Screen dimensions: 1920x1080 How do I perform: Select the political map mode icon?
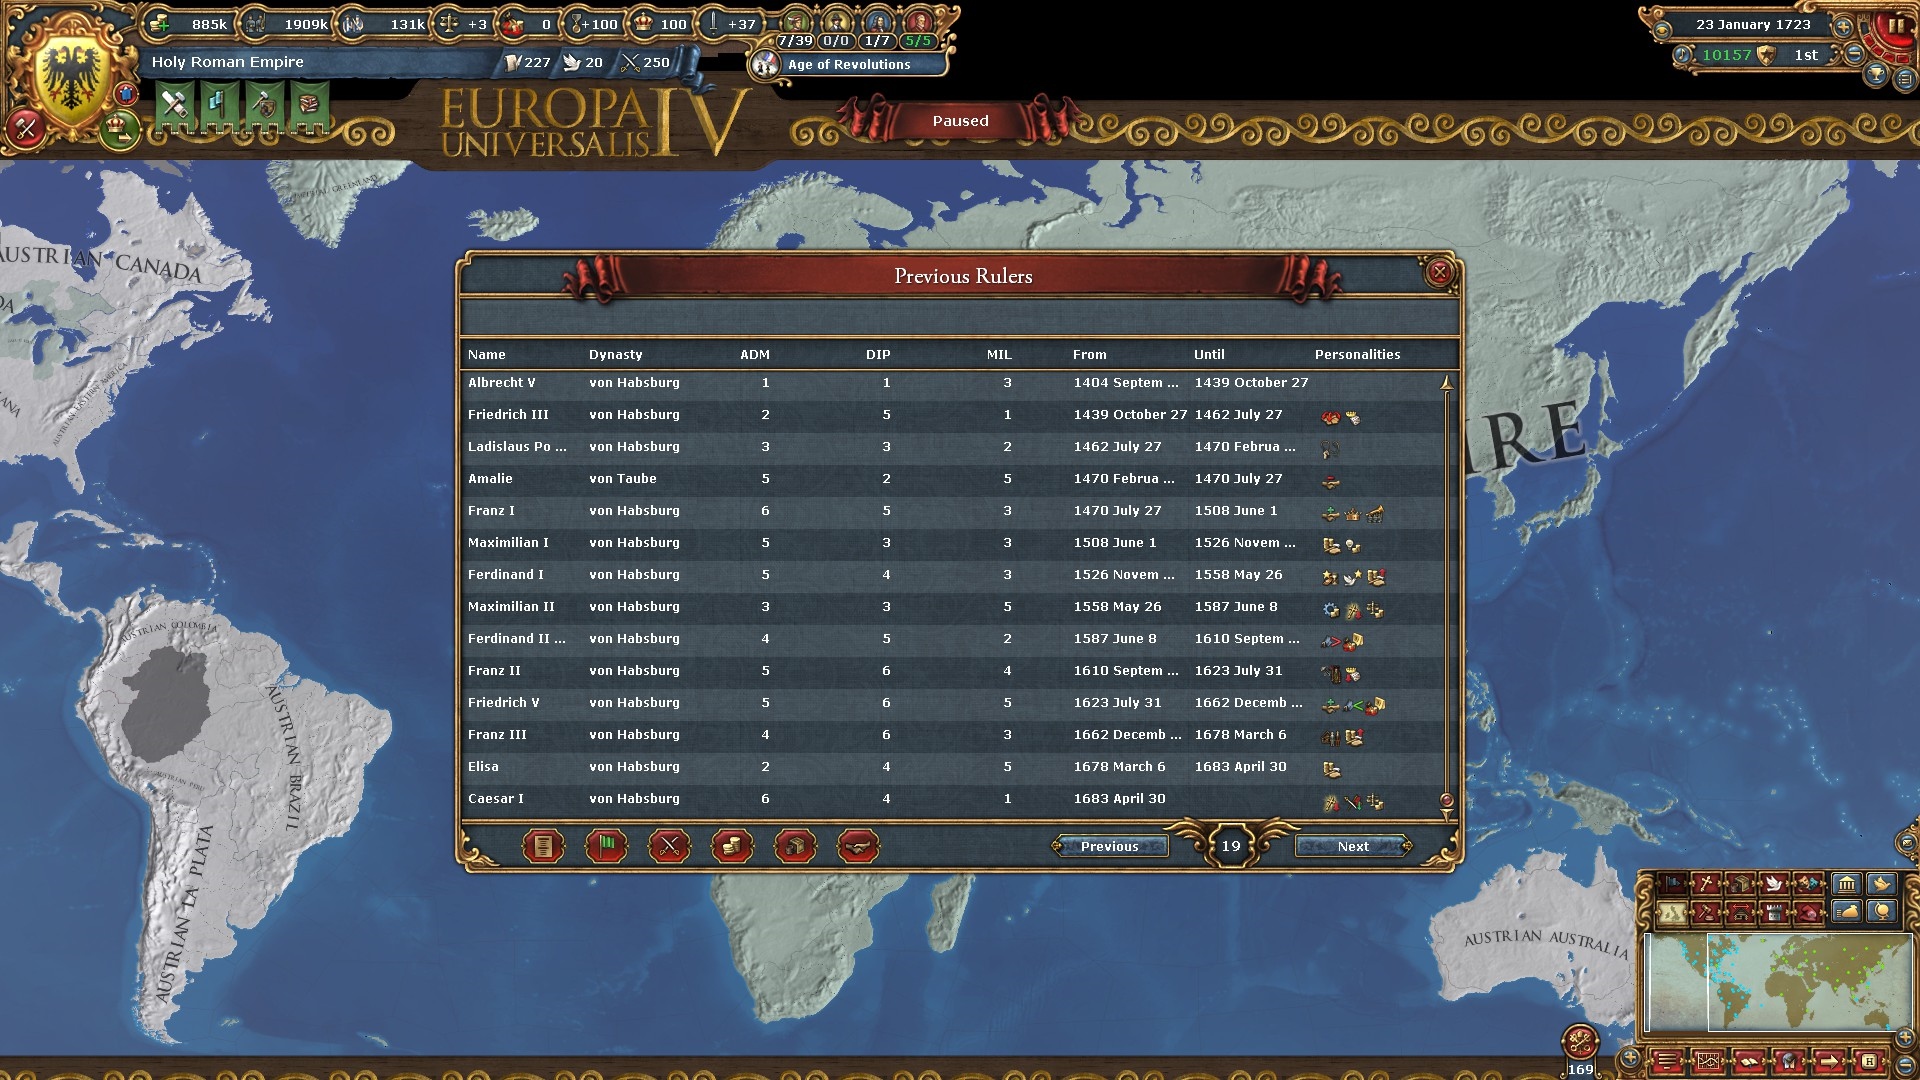1670,884
